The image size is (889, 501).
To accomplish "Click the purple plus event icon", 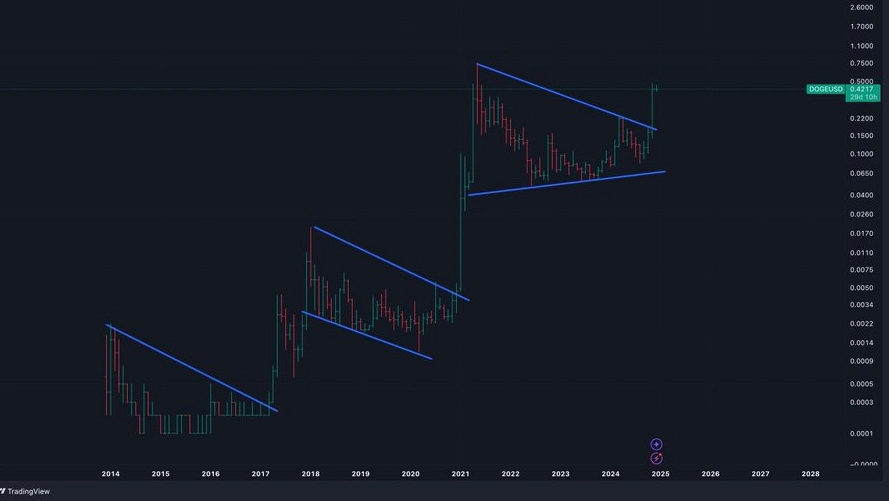I will [656, 444].
